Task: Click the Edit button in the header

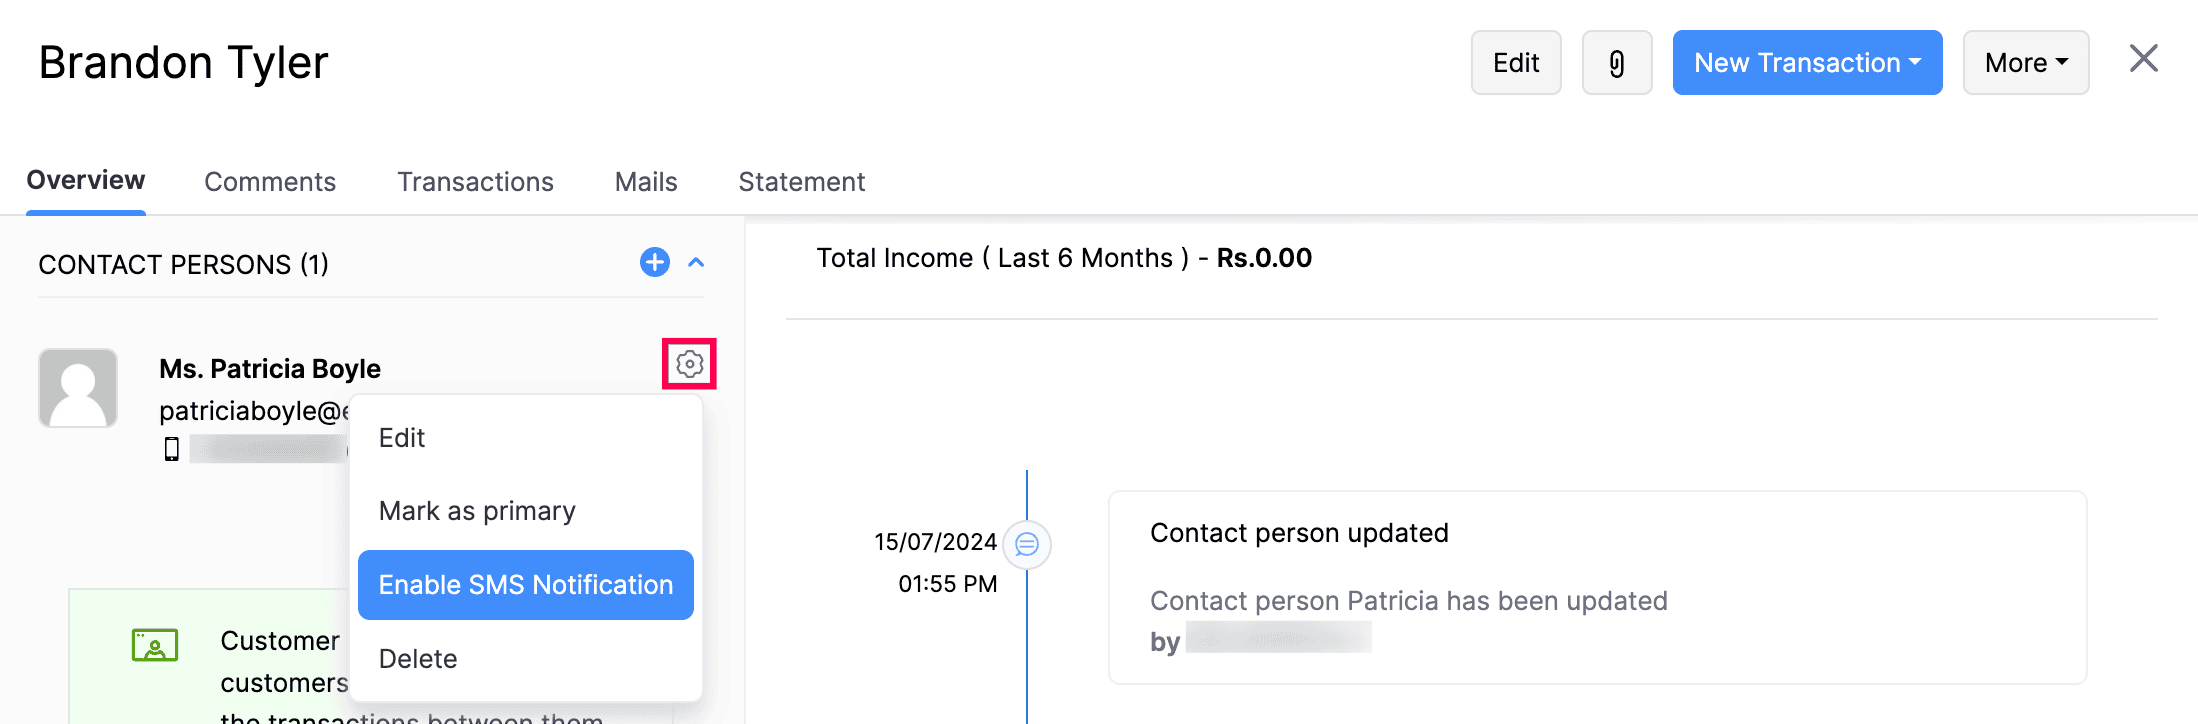Action: tap(1515, 63)
